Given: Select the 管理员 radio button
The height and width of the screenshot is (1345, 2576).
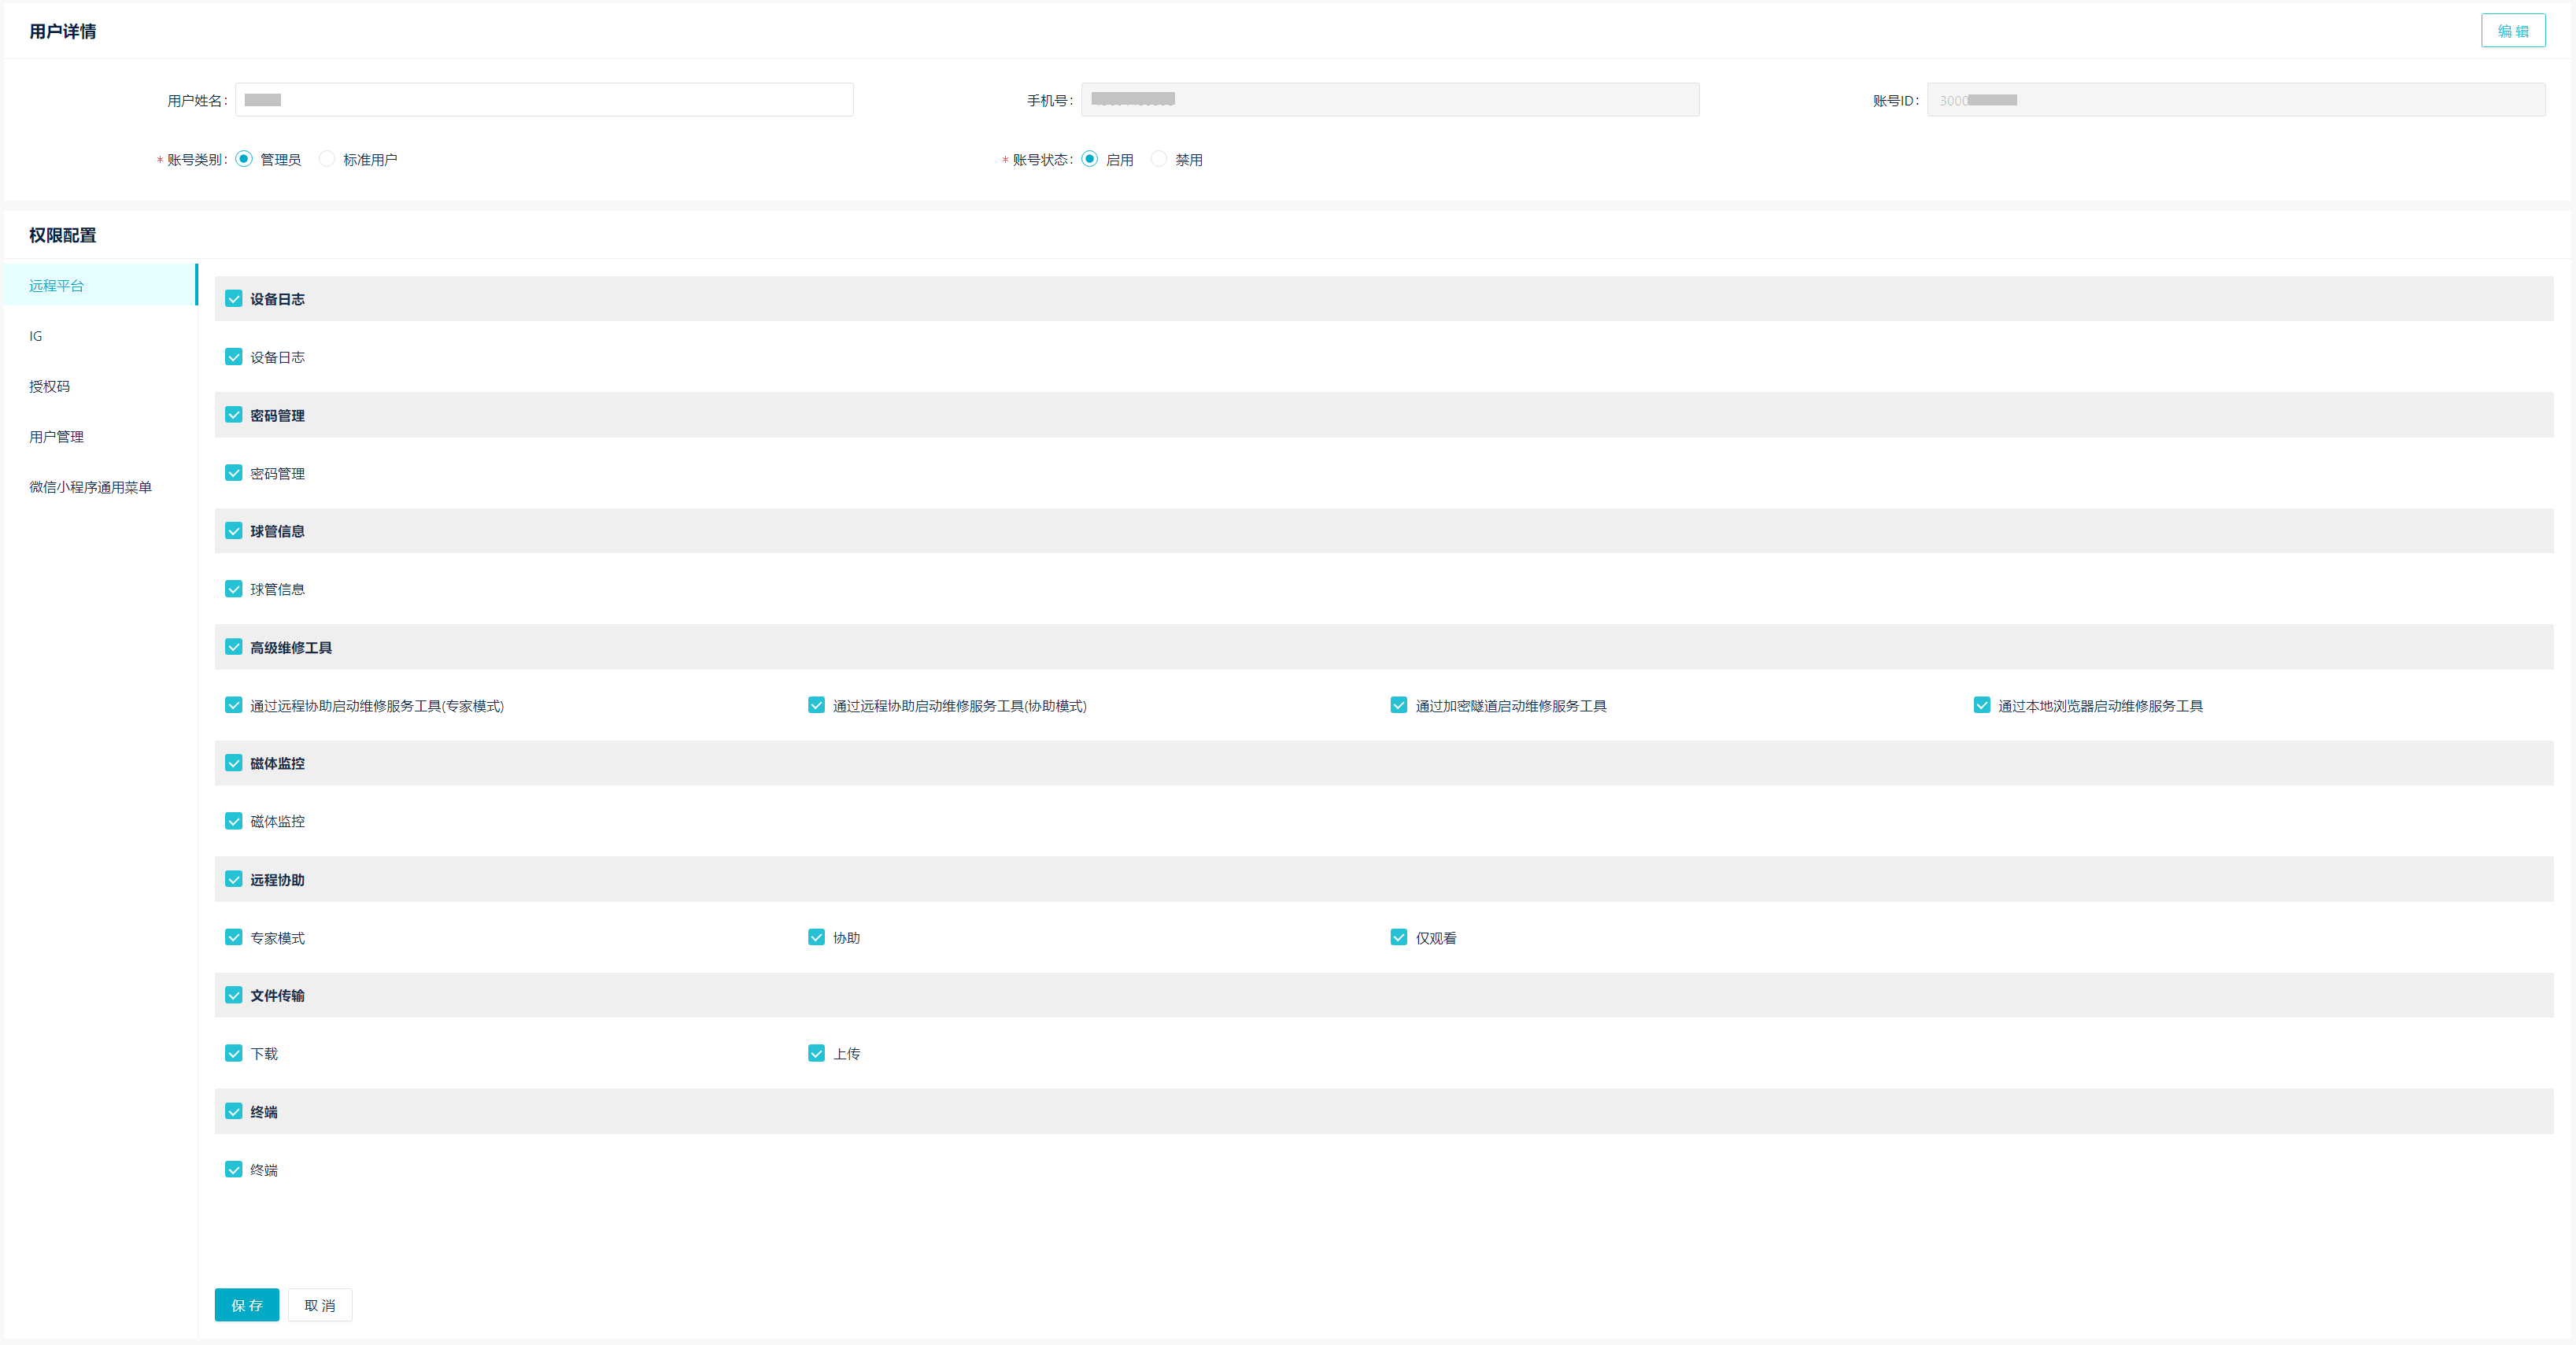Looking at the screenshot, I should pyautogui.click(x=244, y=159).
